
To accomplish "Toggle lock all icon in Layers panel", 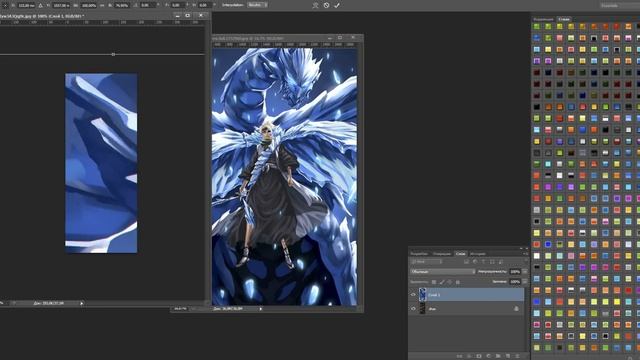I will click(x=458, y=282).
